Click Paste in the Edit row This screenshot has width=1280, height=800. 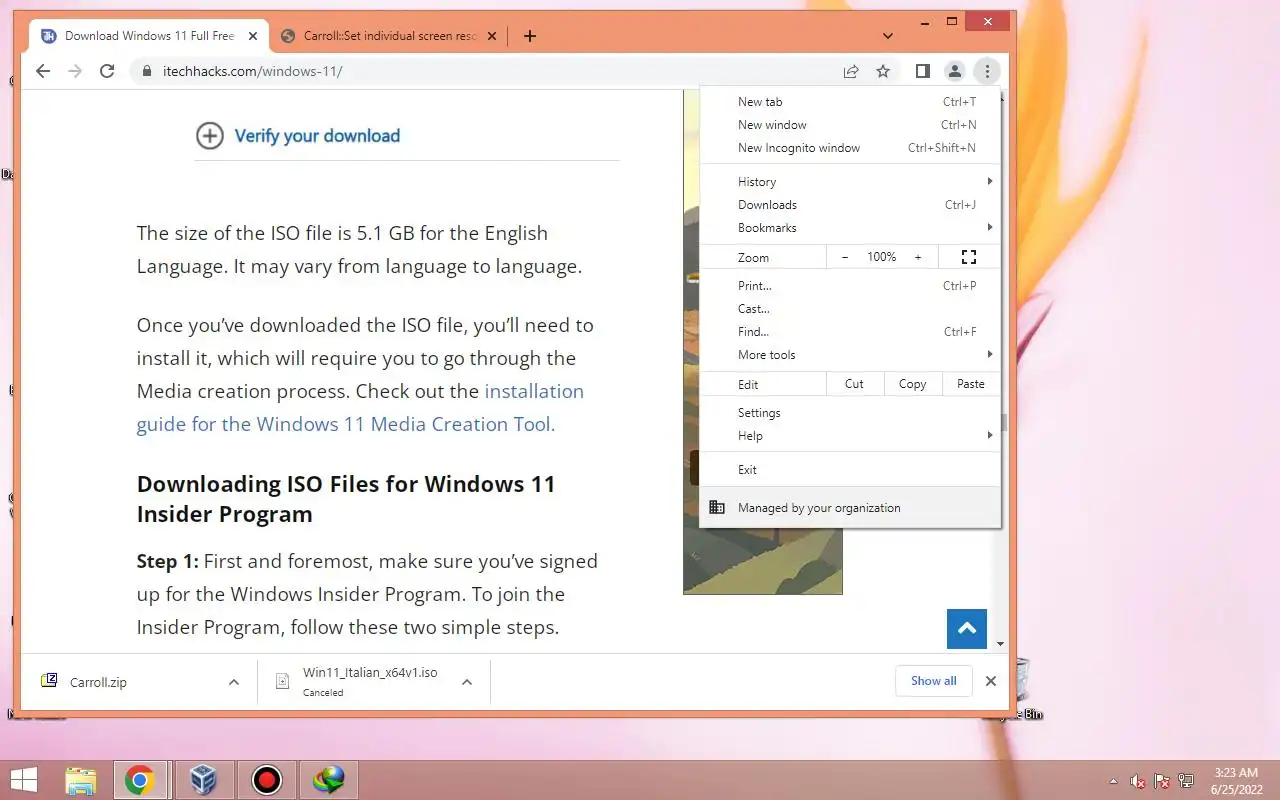(971, 384)
